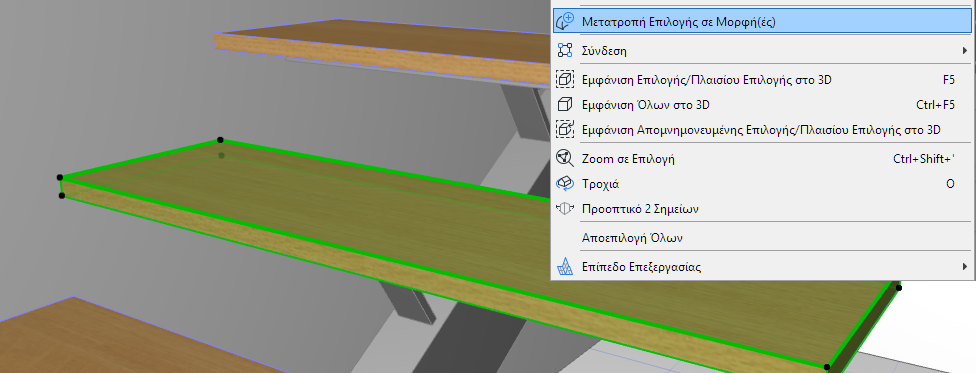
Task: Click the Τροχιά orbit icon
Action: tap(565, 184)
